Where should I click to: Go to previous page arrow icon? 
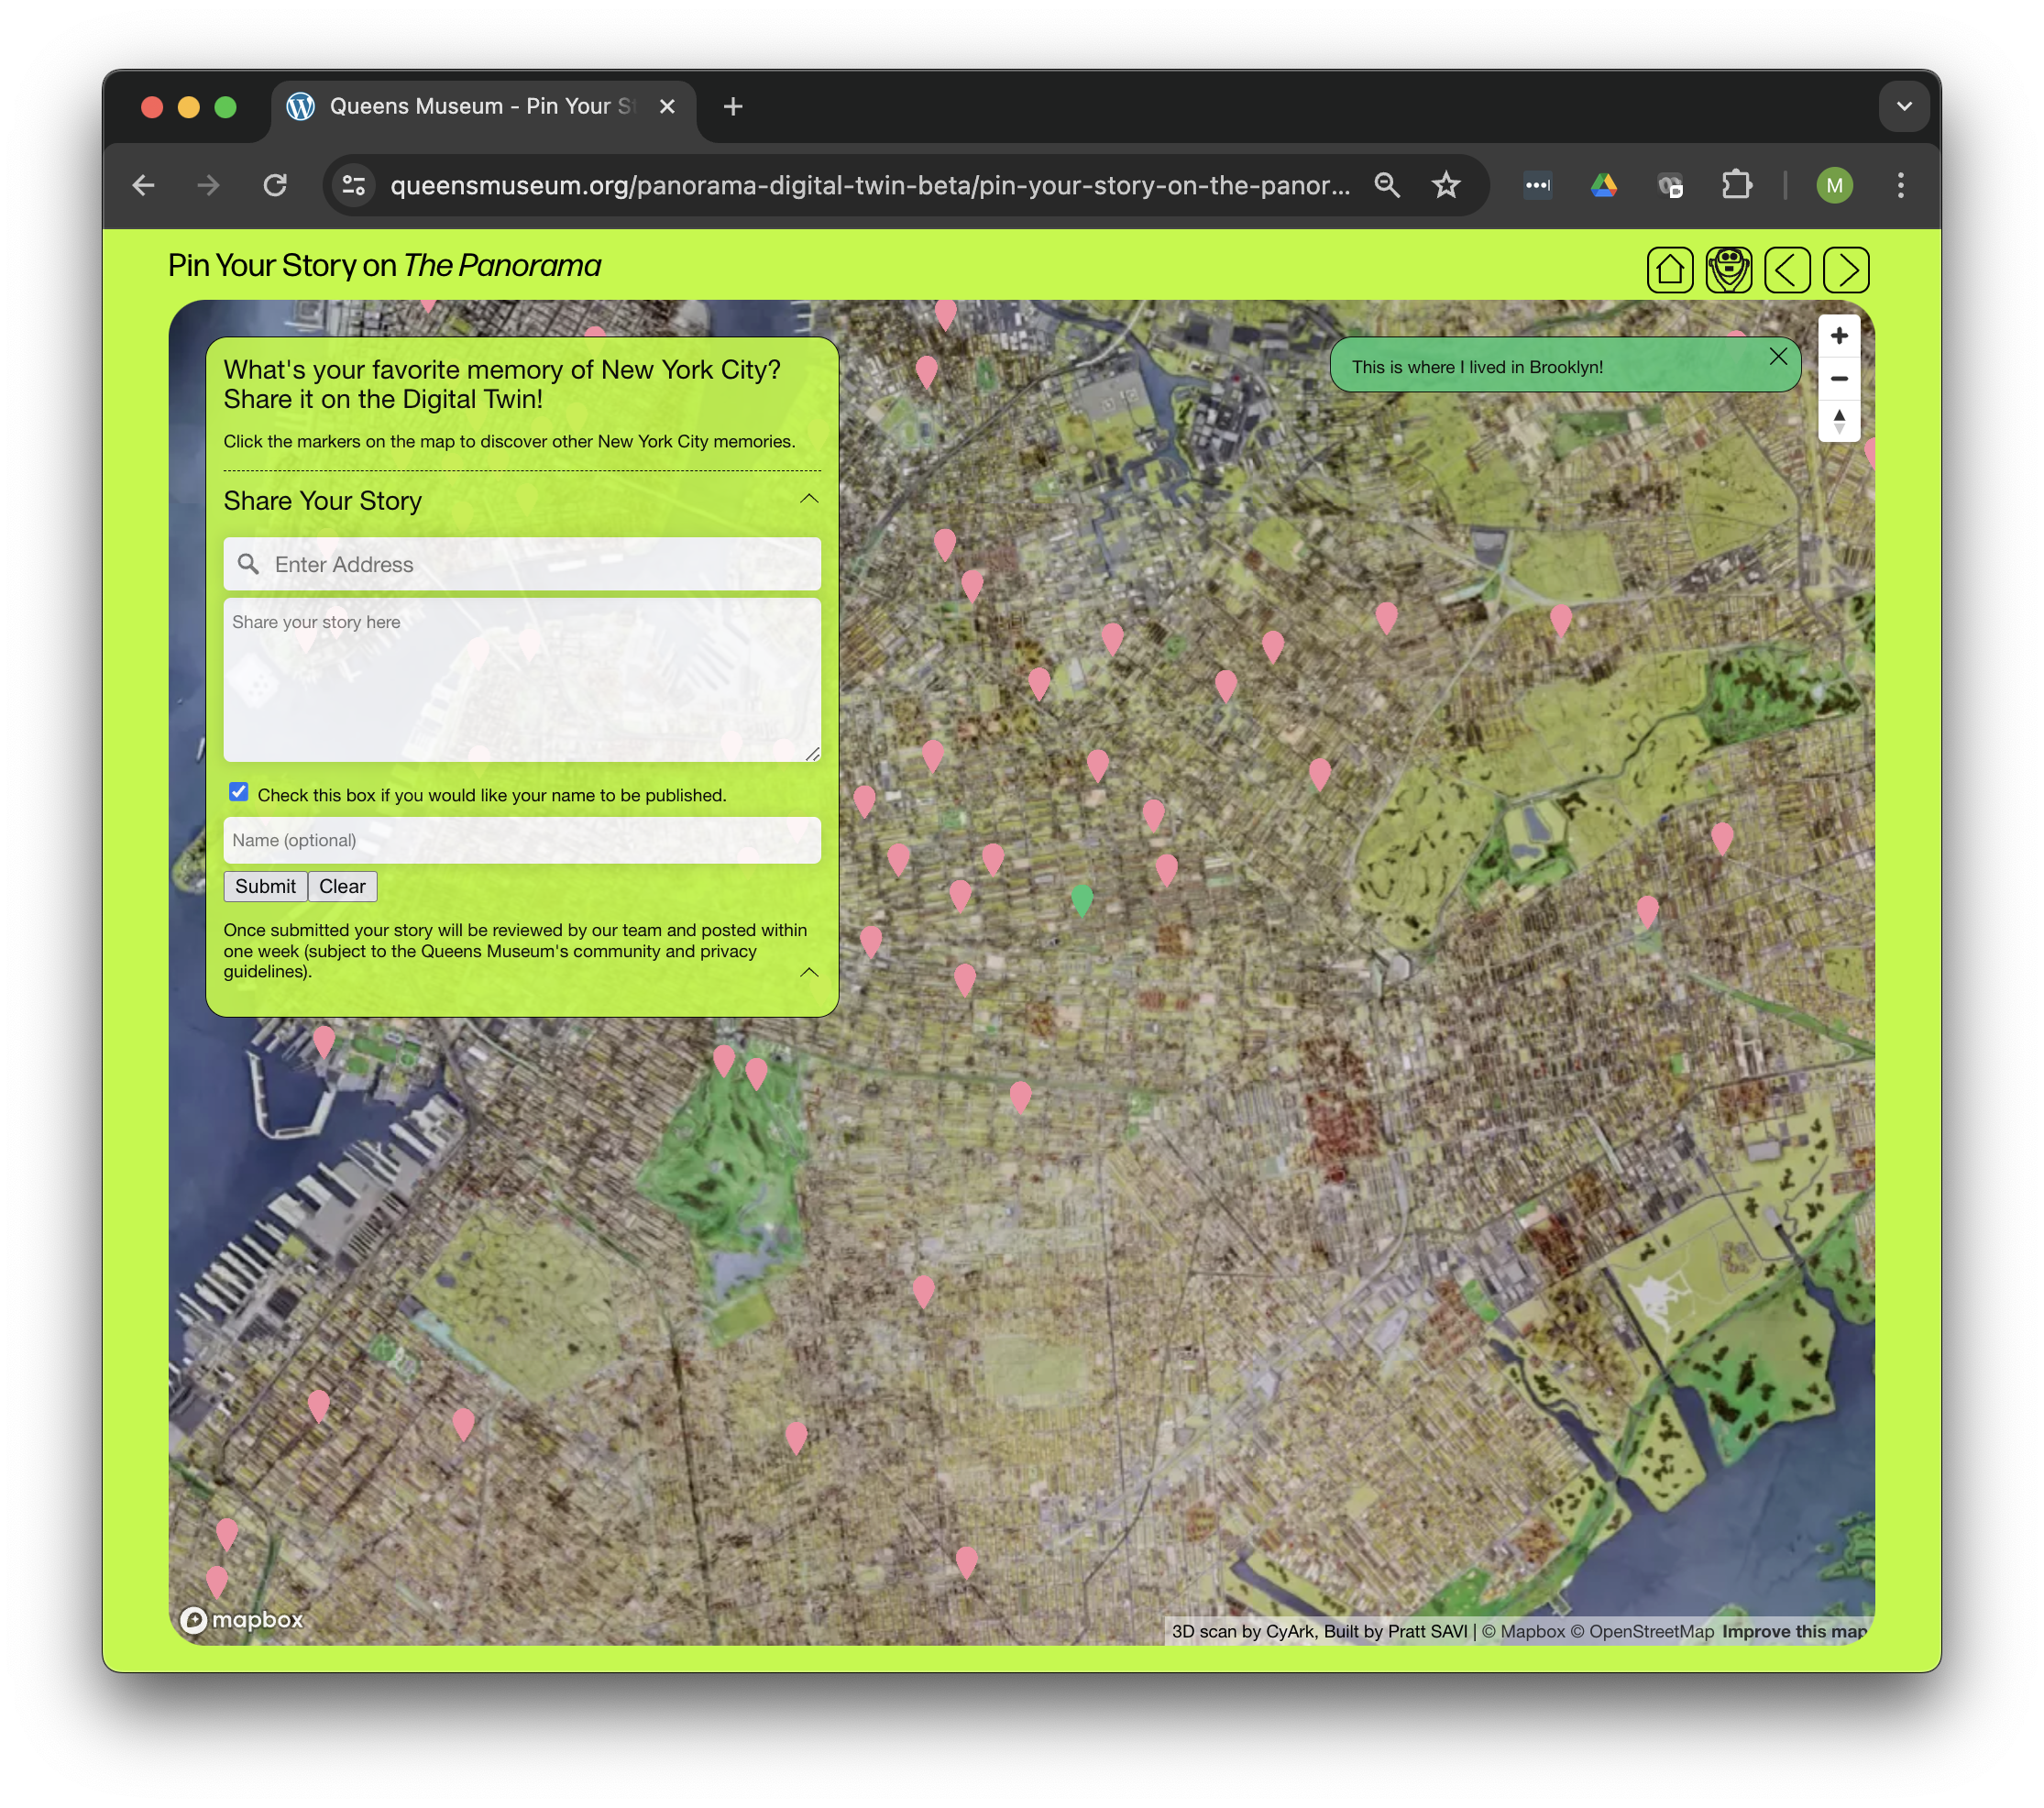tap(1787, 269)
